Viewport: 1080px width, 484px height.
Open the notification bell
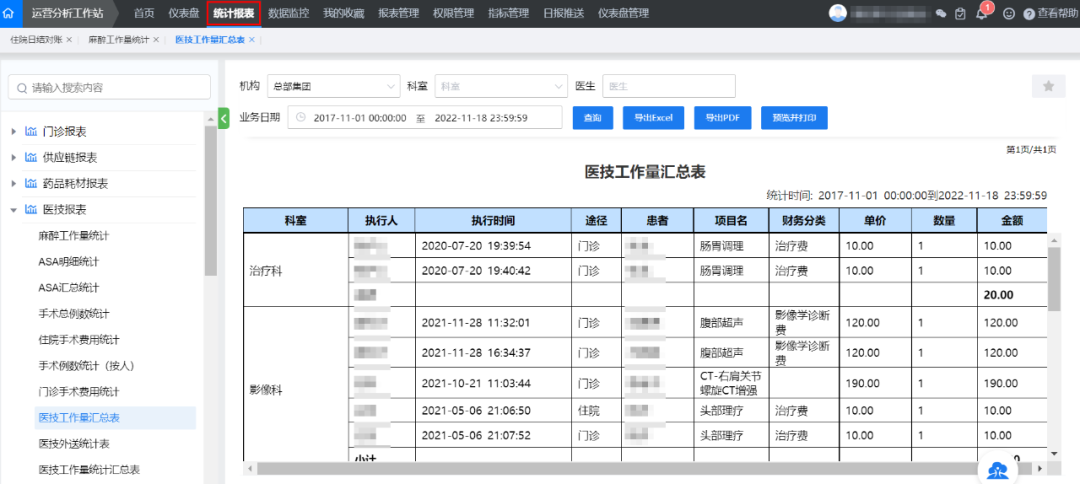click(x=982, y=14)
